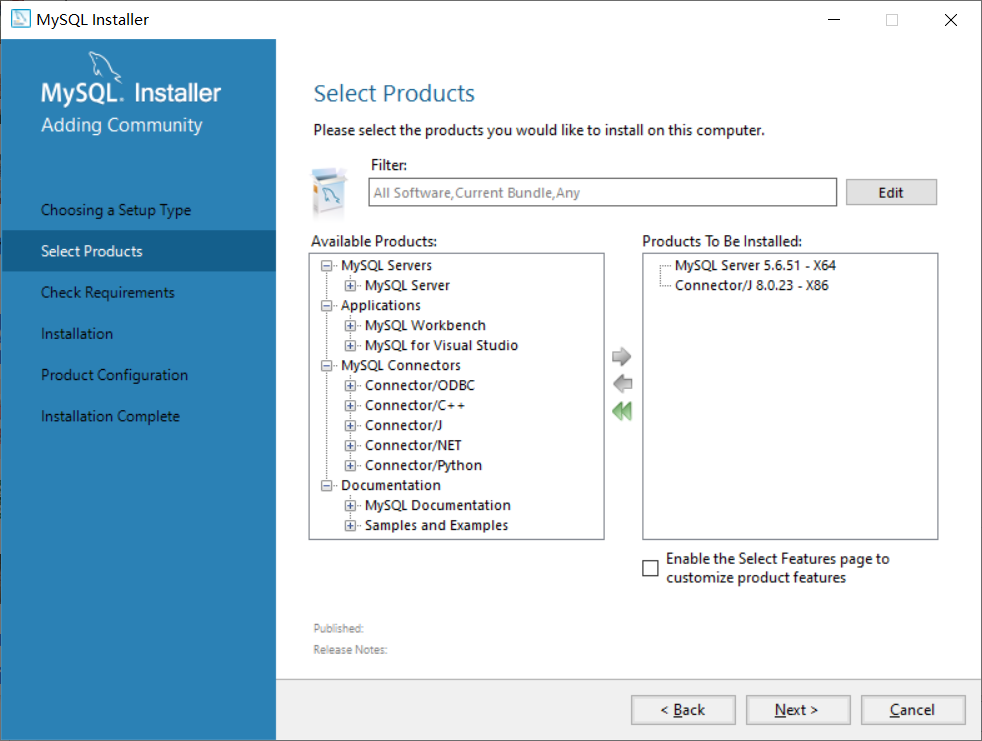
Task: Select the Connector/ODBC tree label
Action: [x=420, y=386]
